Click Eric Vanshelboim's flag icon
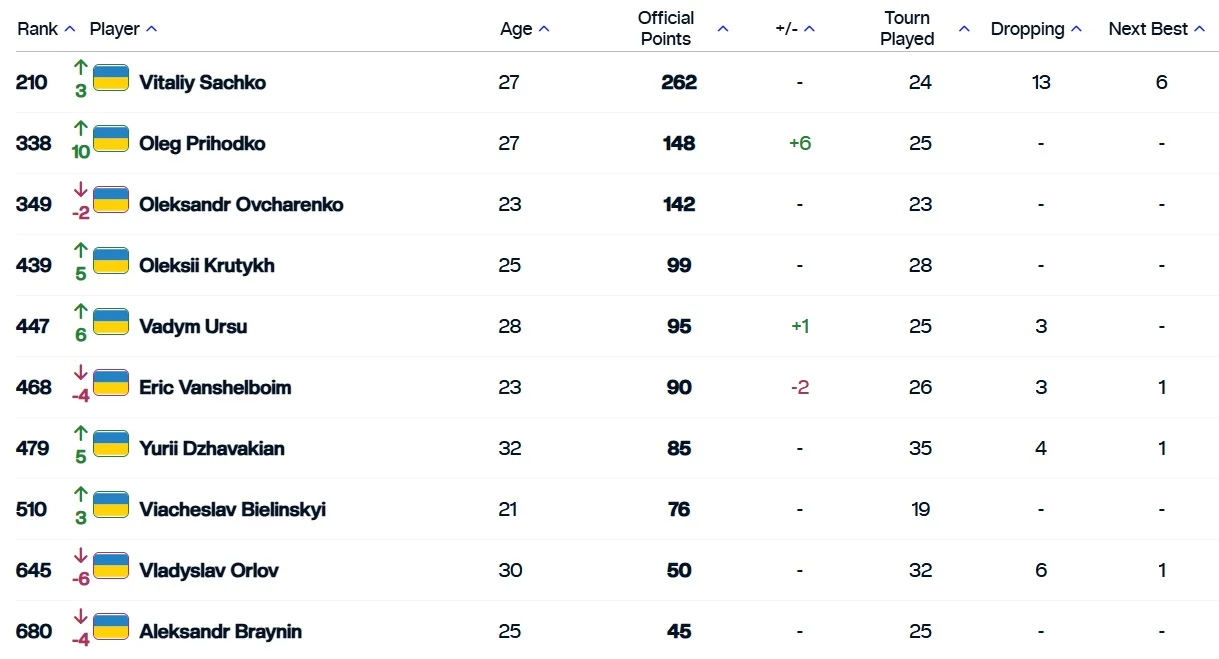This screenshot has width=1219, height=659. pos(111,383)
